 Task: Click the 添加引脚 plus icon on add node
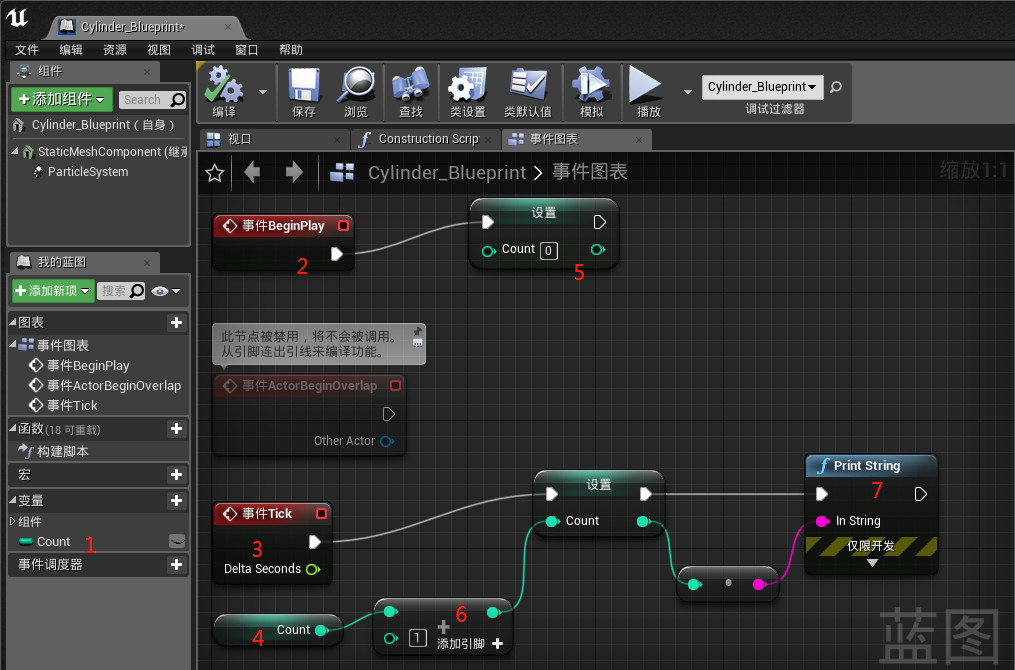pyautogui.click(x=497, y=643)
